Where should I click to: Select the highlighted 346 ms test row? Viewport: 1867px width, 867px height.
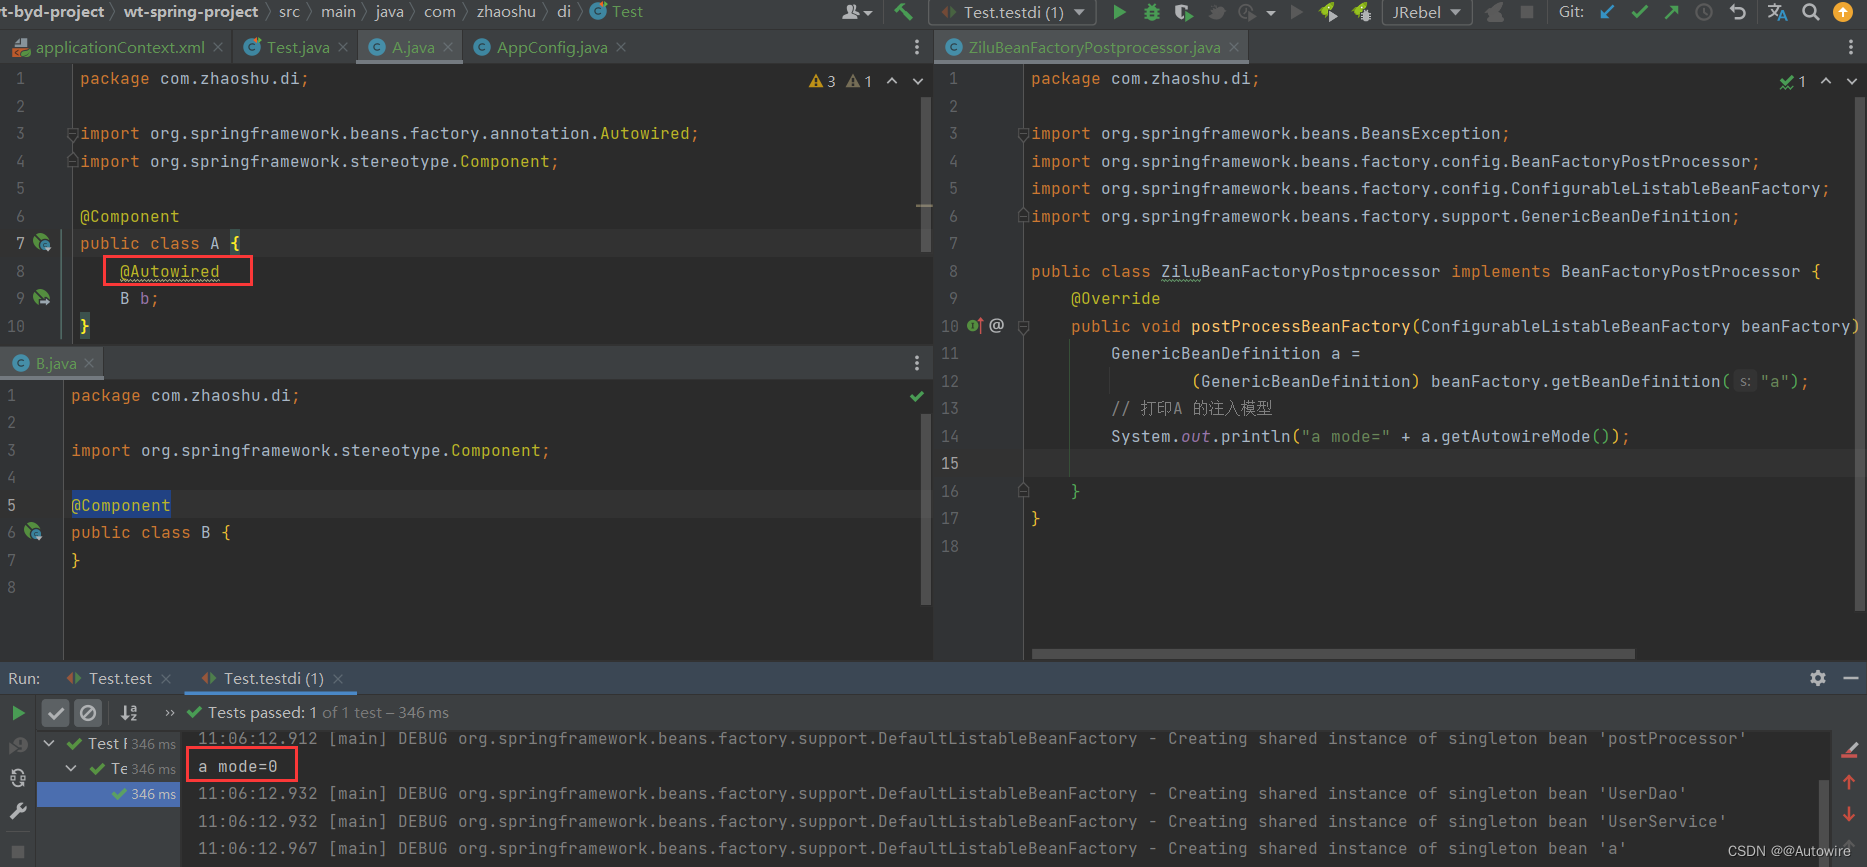click(x=107, y=794)
